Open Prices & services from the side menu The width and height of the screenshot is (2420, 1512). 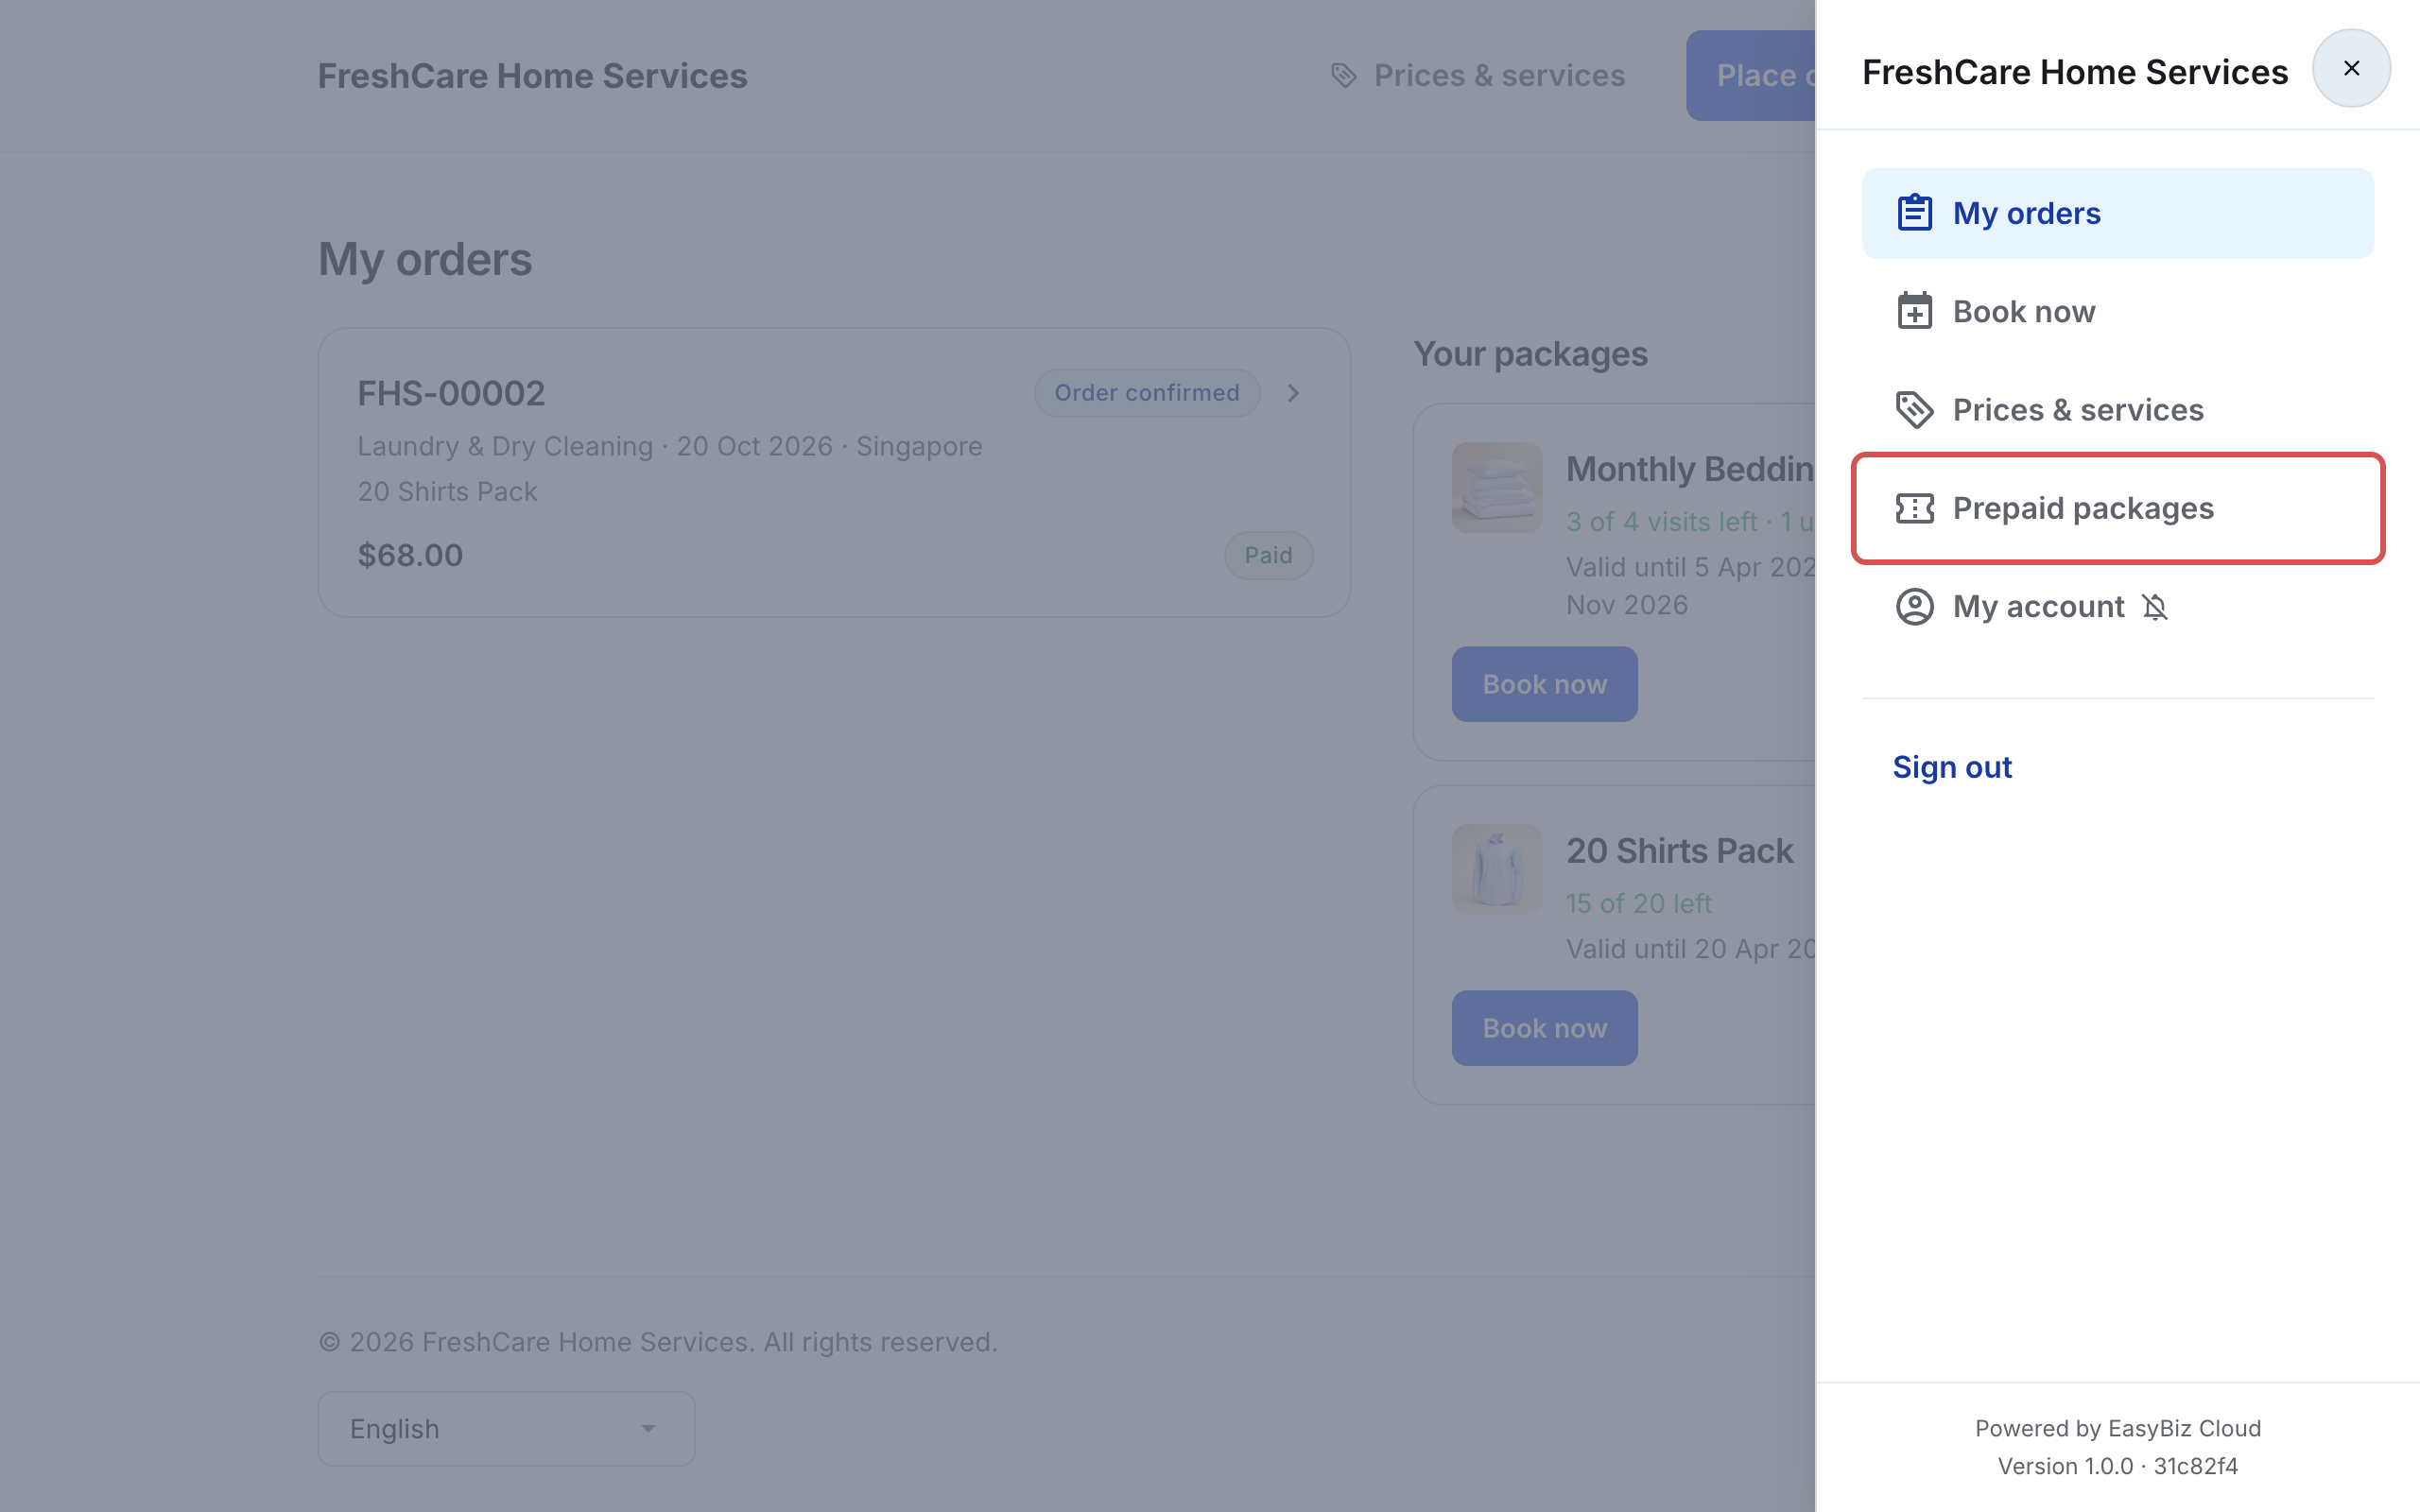(x=2117, y=409)
